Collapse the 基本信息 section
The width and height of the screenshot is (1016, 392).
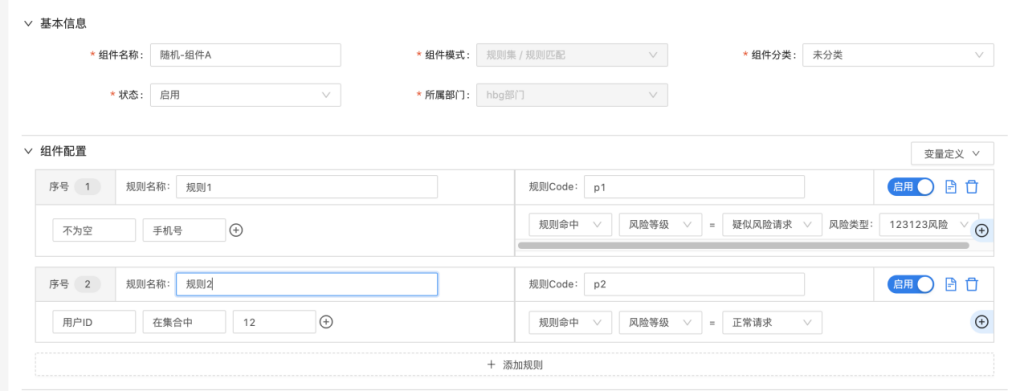[28, 23]
